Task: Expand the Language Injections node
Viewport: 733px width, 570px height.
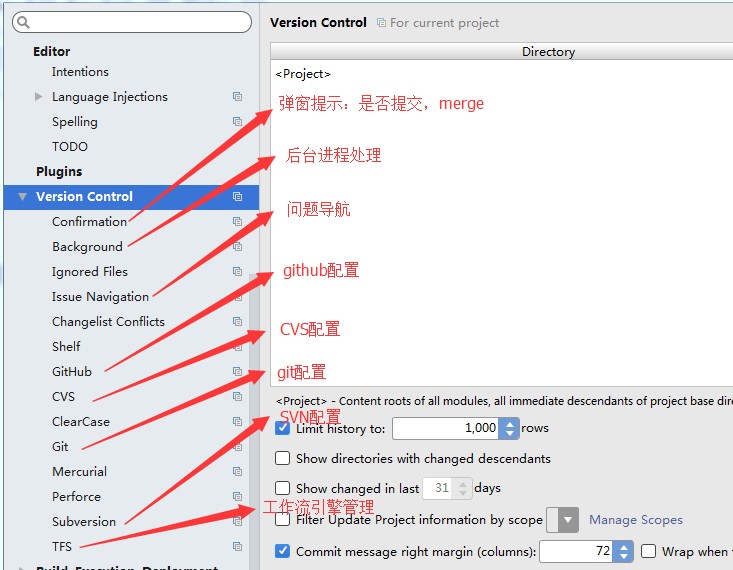Action: [38, 96]
